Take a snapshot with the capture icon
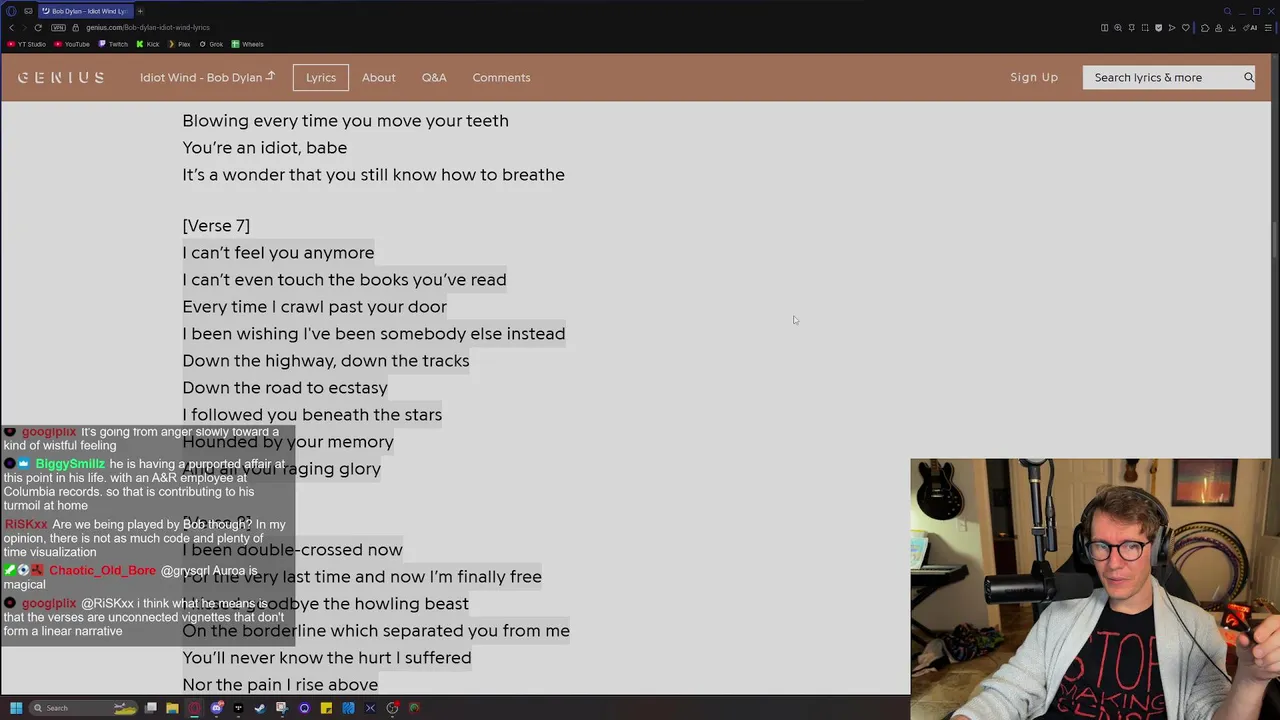Screen dimensions: 1280x720 (x=1145, y=28)
